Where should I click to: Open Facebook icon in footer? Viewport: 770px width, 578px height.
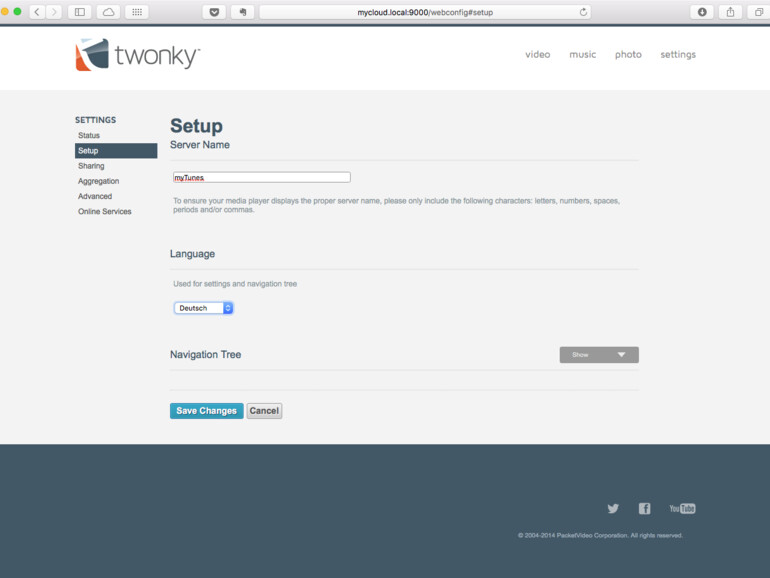tap(644, 508)
